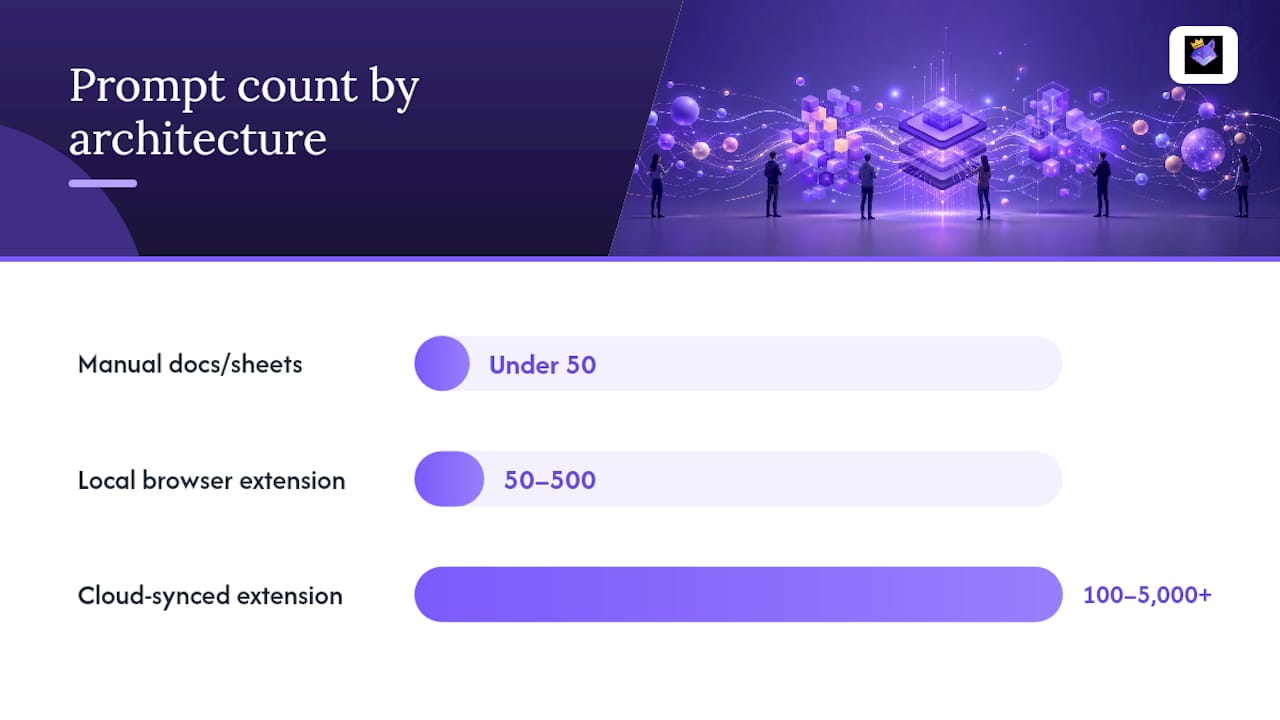This screenshot has width=1280, height=720.
Task: Select the 'Cloud-synced extension' row label
Action: 210,596
